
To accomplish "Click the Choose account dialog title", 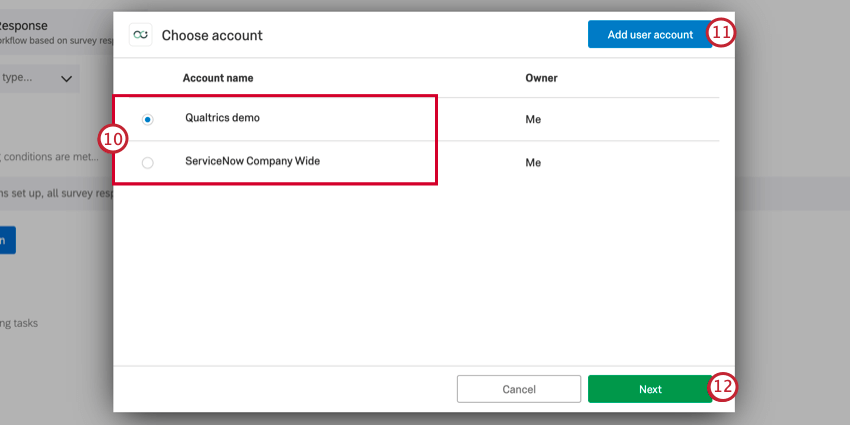I will pos(212,35).
